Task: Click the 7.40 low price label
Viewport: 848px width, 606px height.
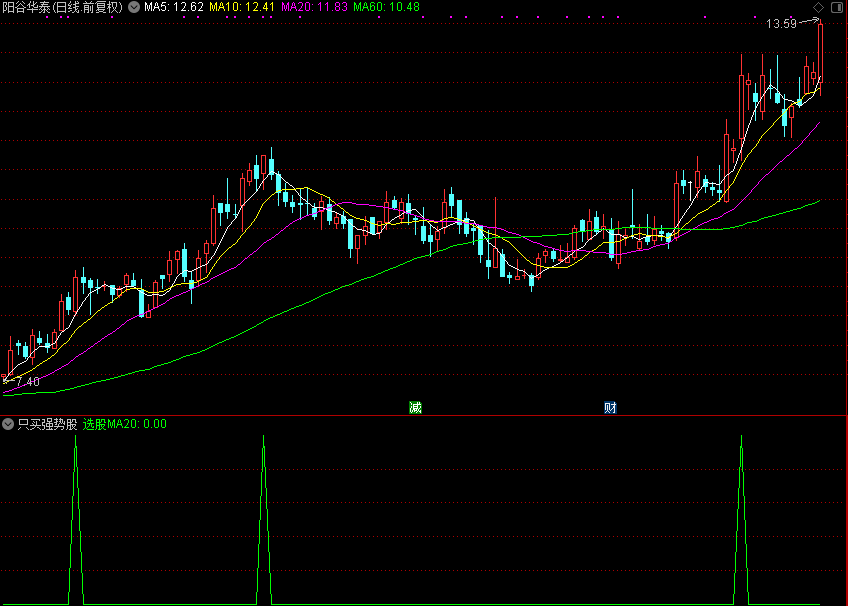Action: [28, 382]
